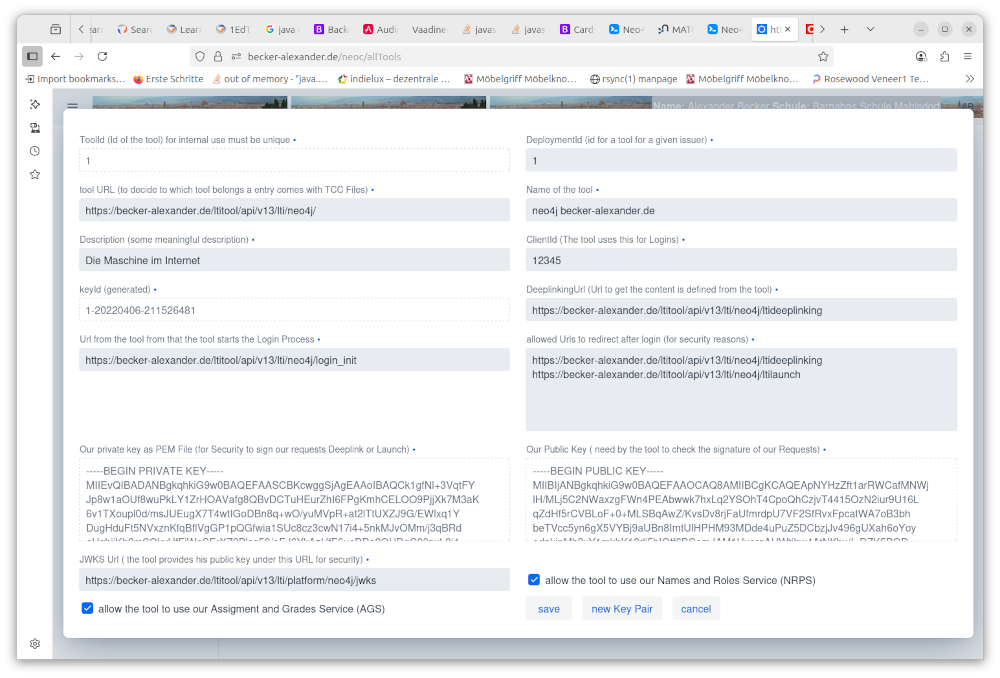Viewport: 1000px width, 678px height.
Task: Disable the Names and Roles Service checkbox
Action: point(534,578)
